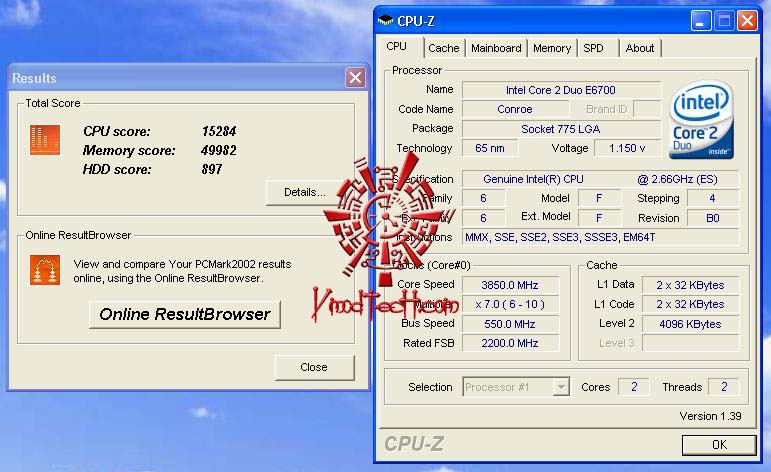The image size is (771, 472).
Task: Click the Specification field Genuine Intel(R) CPU
Action: (x=600, y=179)
